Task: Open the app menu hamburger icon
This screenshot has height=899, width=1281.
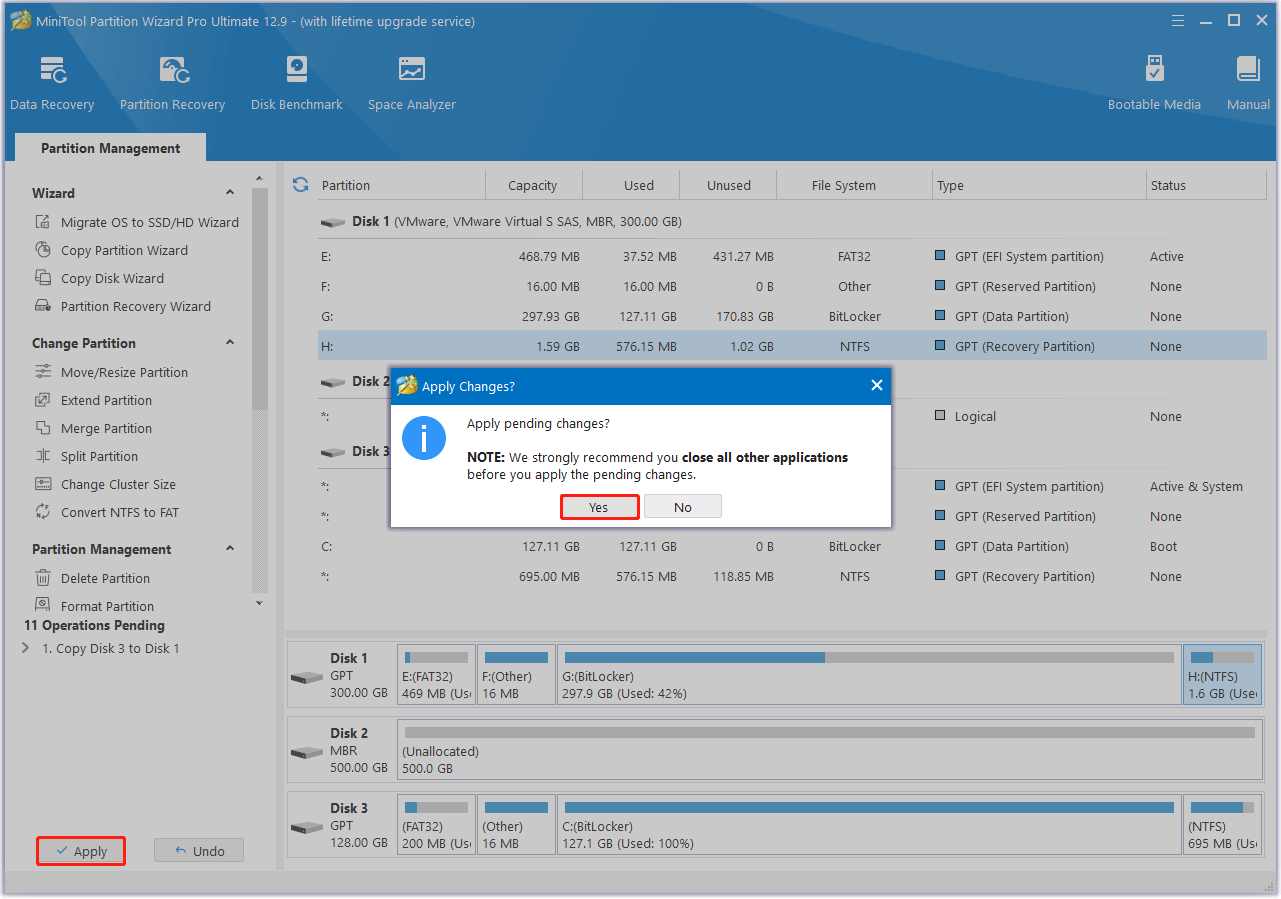Action: point(1180,20)
